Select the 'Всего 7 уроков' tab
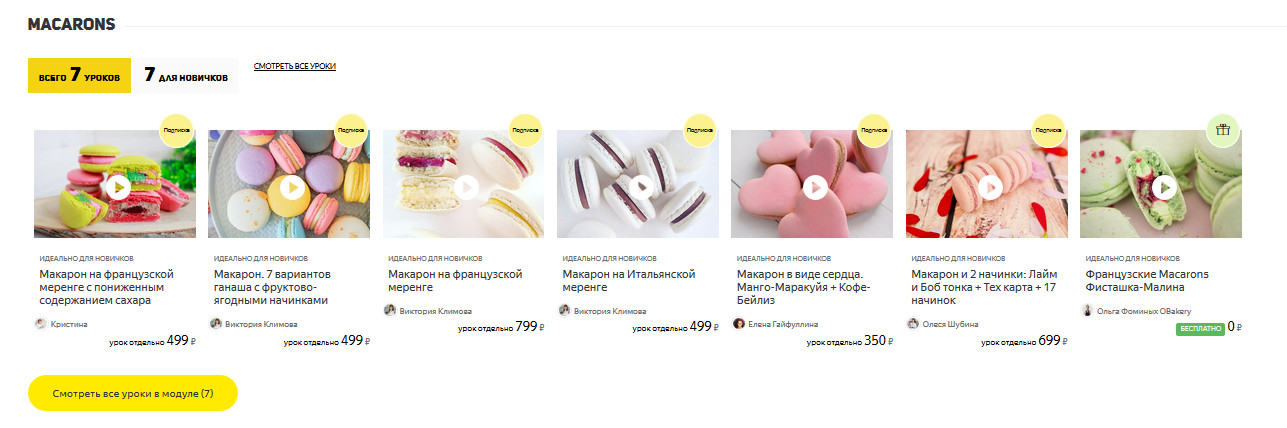This screenshot has width=1287, height=428. tap(79, 75)
